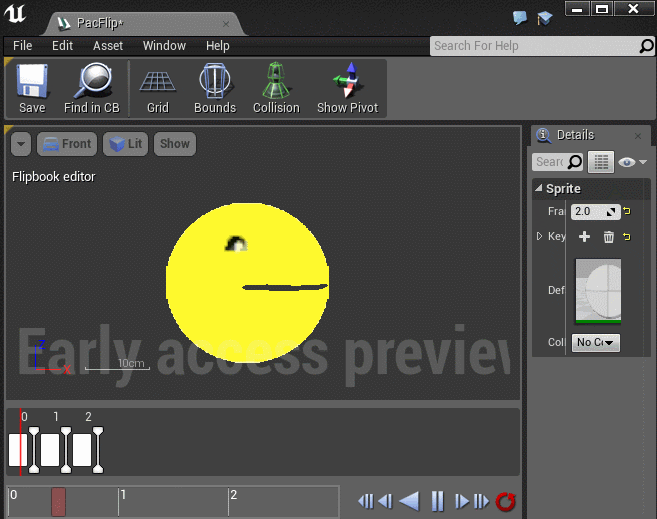Click the Unreal Engine logo
The width and height of the screenshot is (657, 519).
pyautogui.click(x=16, y=13)
